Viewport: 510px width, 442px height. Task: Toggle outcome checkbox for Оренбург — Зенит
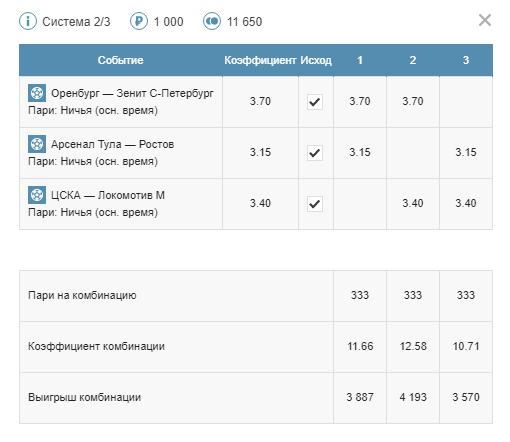(x=315, y=102)
